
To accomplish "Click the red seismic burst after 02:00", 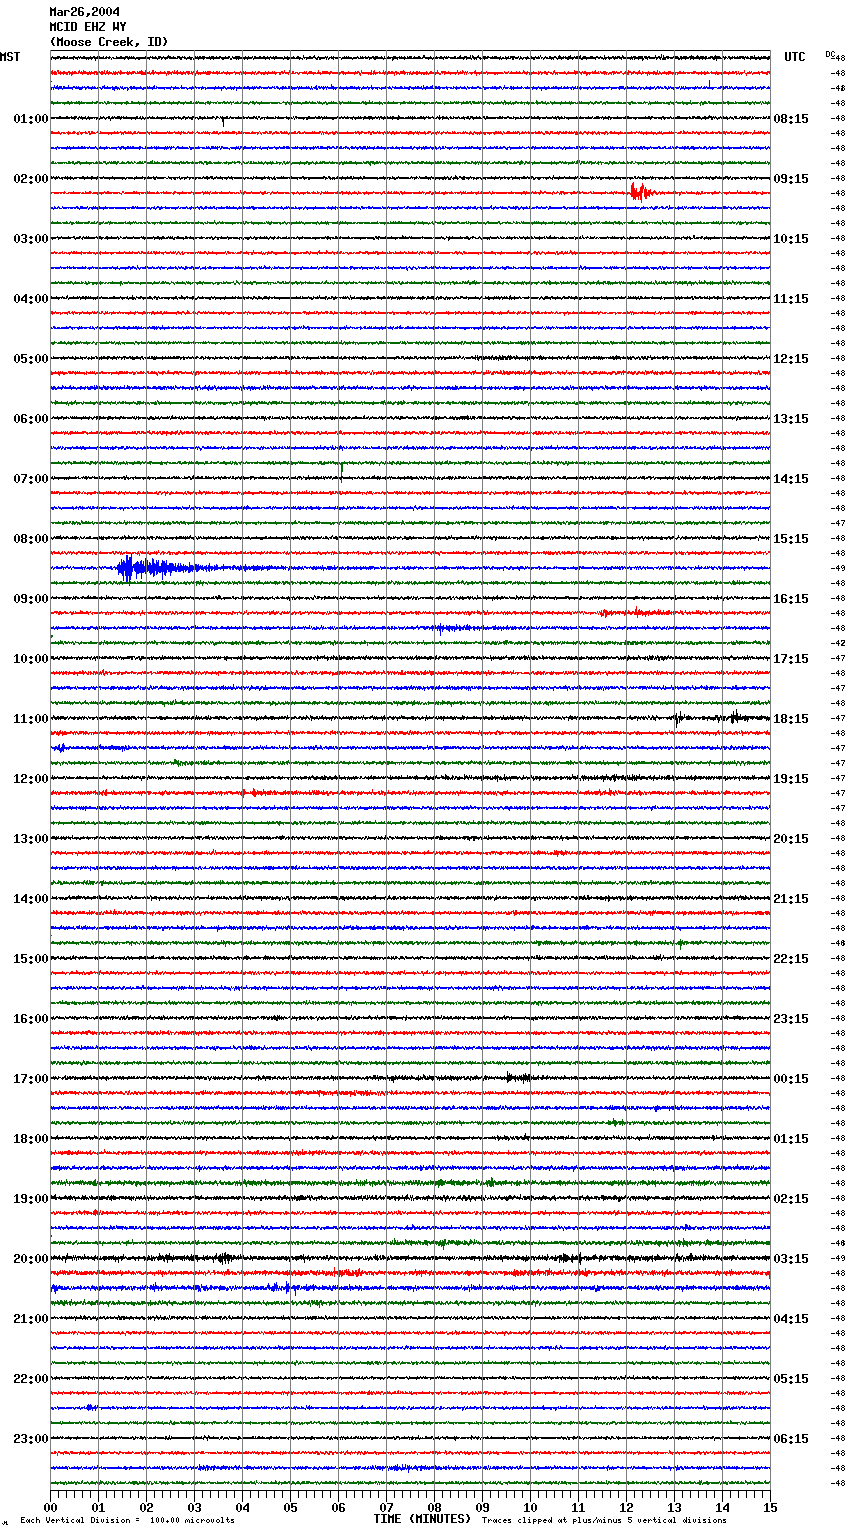I will click(x=642, y=192).
